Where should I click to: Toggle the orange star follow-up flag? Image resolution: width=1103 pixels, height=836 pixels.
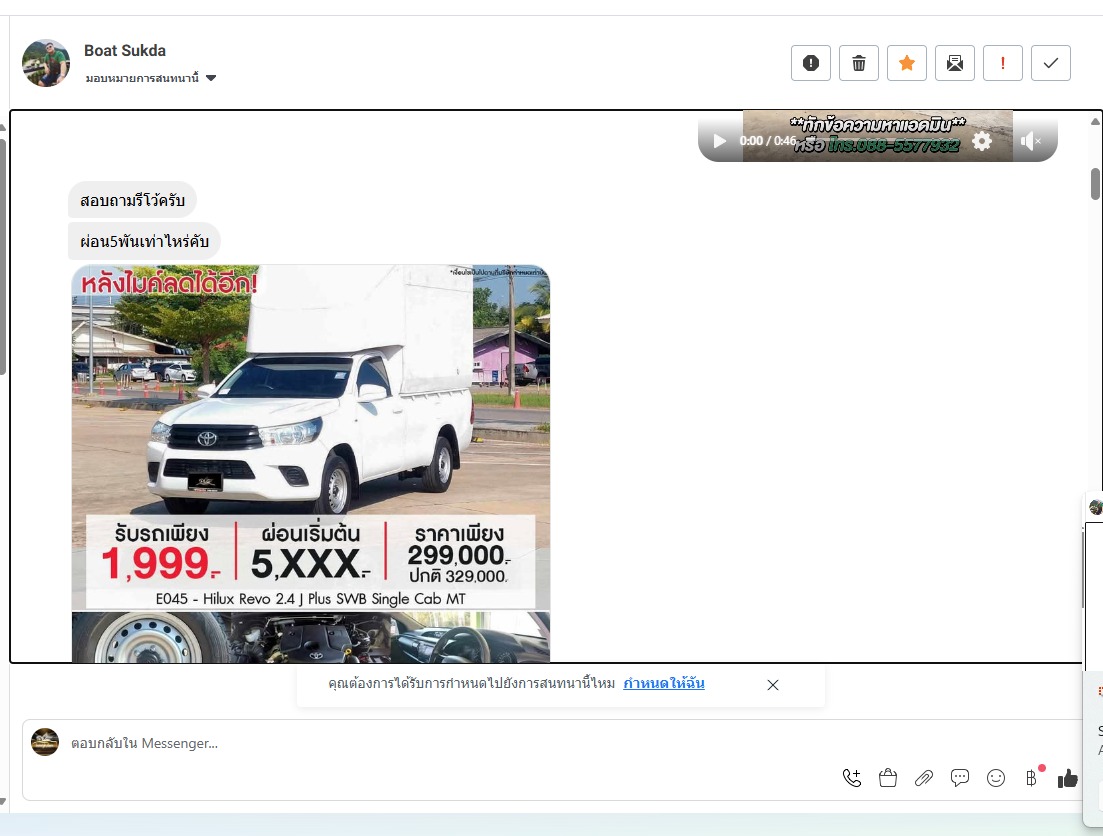(x=906, y=63)
